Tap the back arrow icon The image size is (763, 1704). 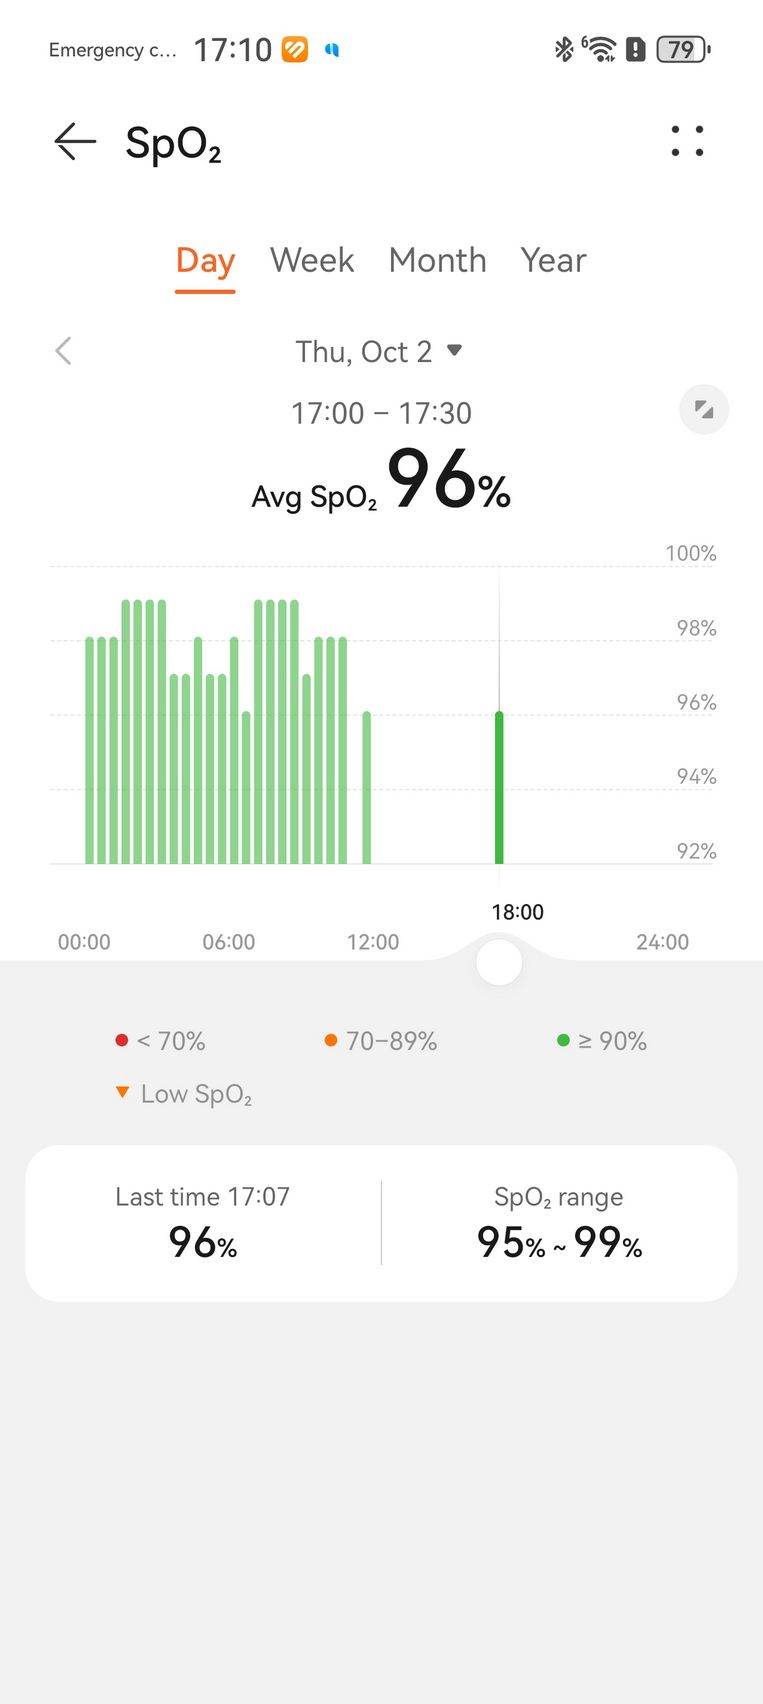point(75,142)
